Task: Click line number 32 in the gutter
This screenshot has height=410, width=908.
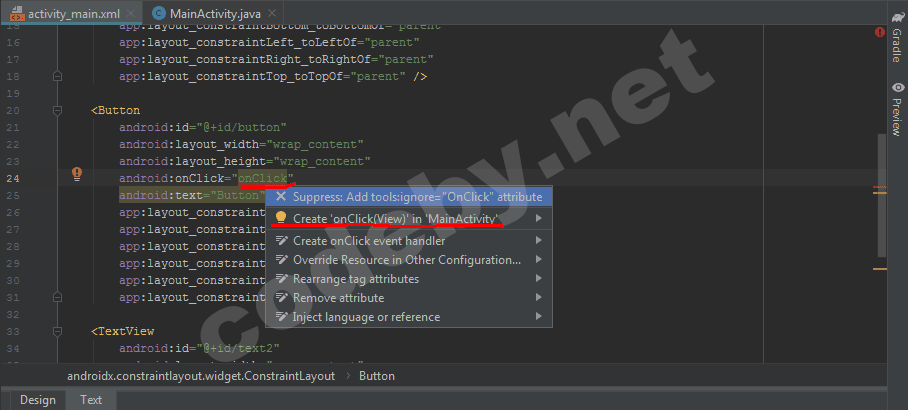Action: [x=13, y=314]
